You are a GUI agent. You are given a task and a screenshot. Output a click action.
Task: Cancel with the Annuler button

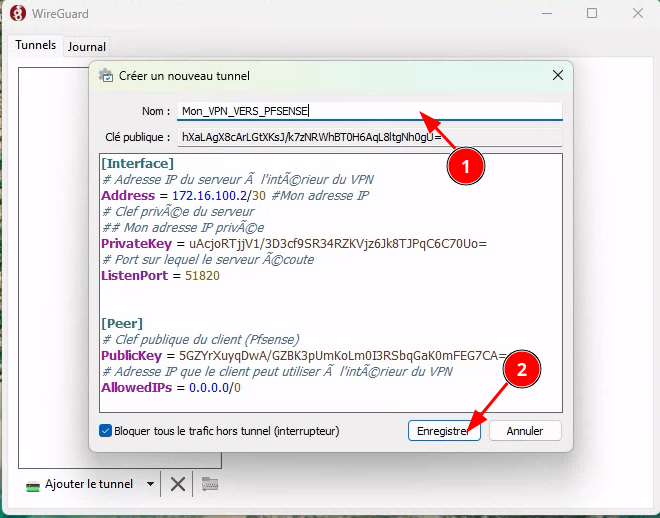(x=524, y=431)
